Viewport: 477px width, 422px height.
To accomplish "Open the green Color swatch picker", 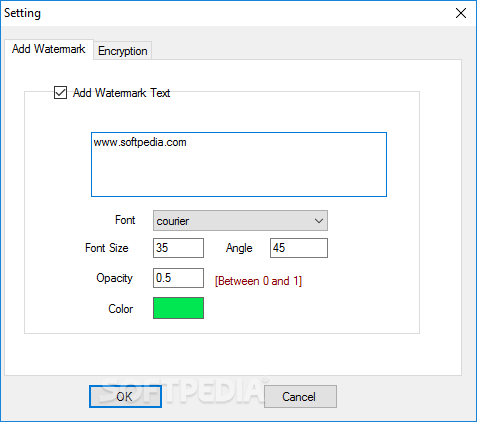I will pos(178,308).
